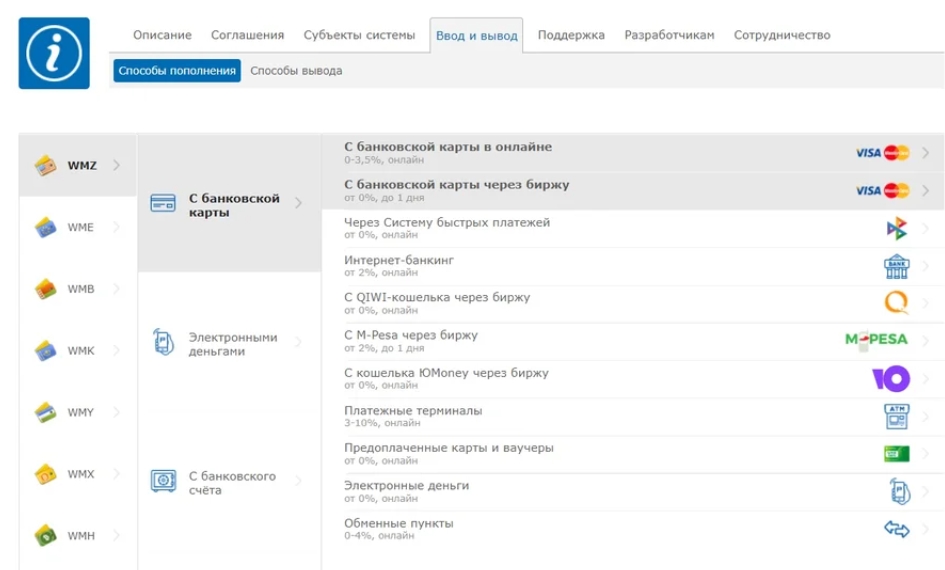Switch to the Поддержка tab
The height and width of the screenshot is (570, 945).
coord(571,35)
